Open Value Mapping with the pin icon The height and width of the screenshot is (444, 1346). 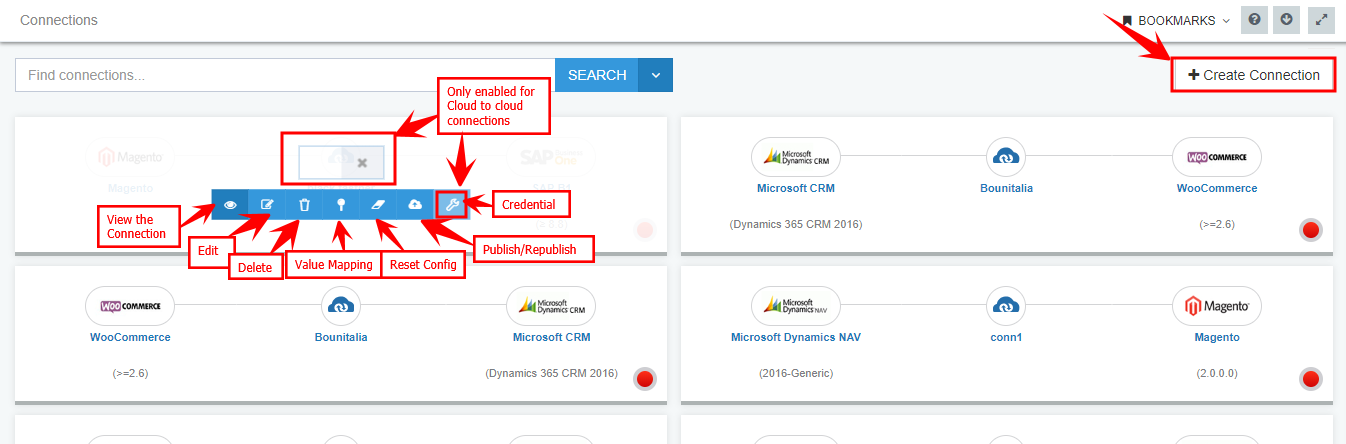point(341,204)
